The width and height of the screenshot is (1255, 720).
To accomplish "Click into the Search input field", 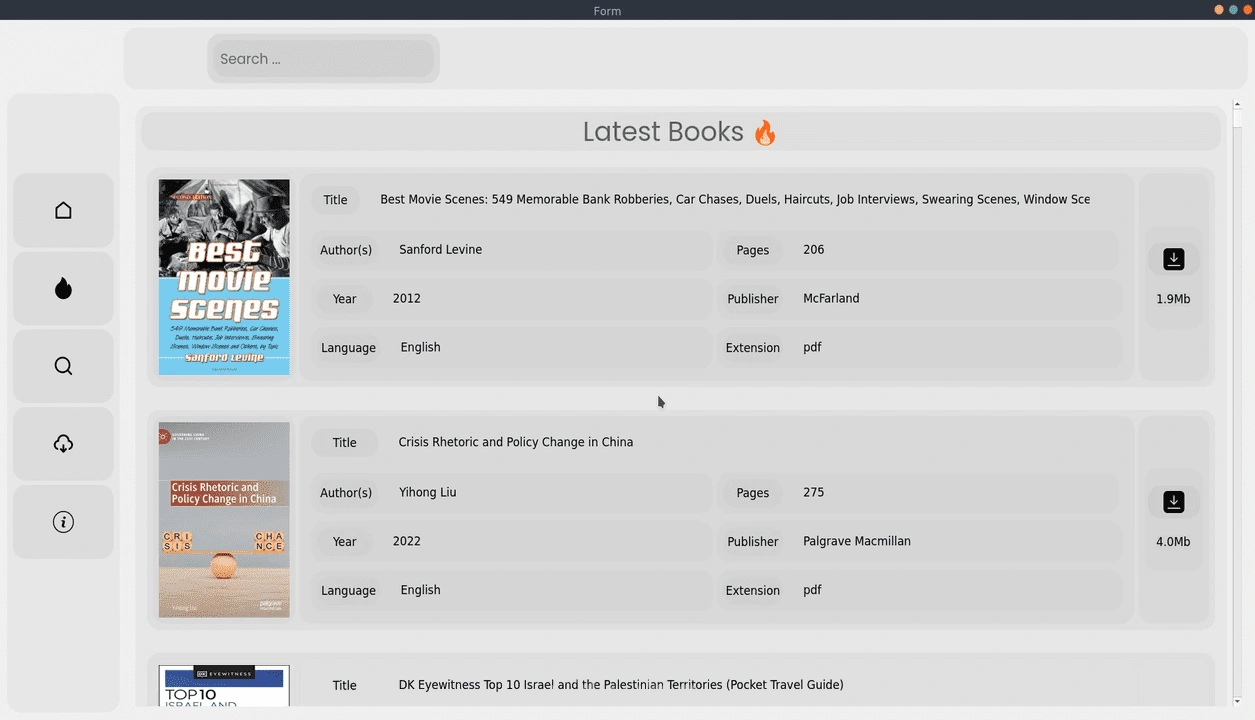I will click(x=323, y=59).
